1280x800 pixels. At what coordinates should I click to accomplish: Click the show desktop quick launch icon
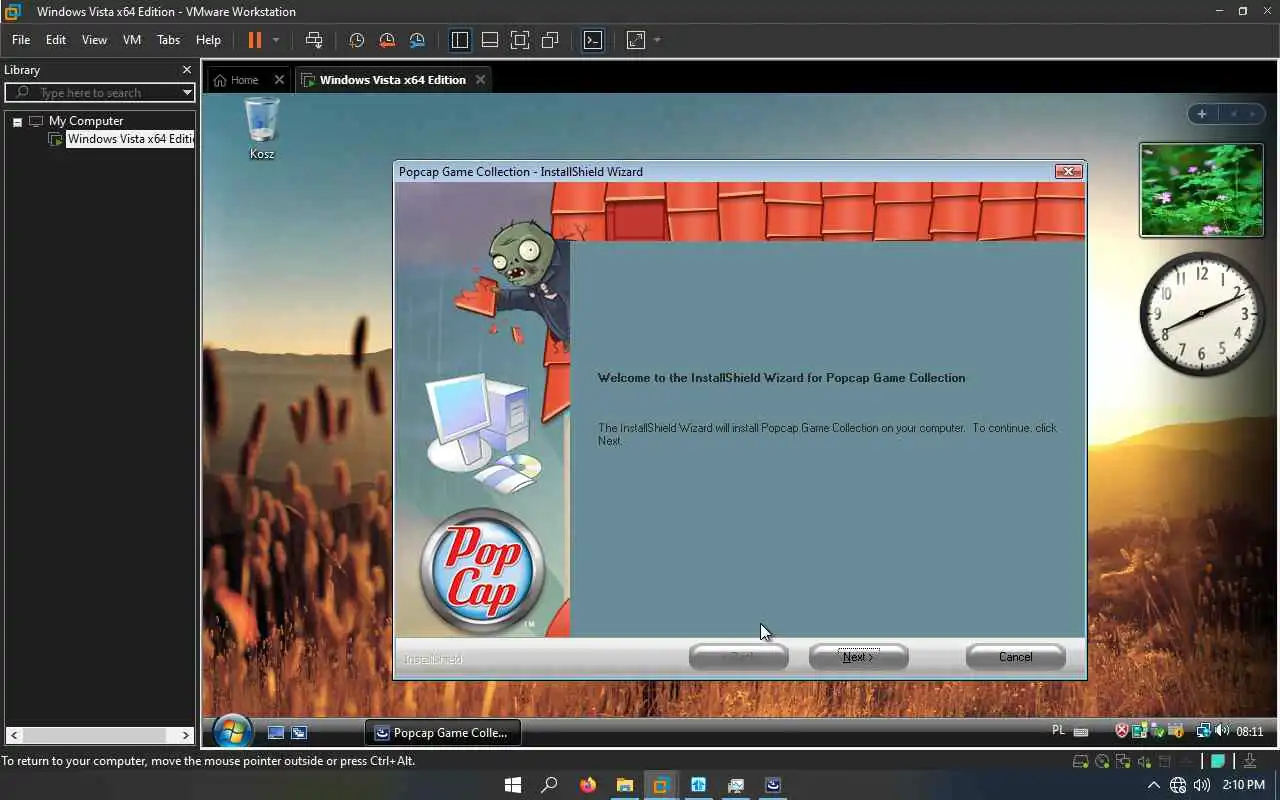[x=276, y=733]
